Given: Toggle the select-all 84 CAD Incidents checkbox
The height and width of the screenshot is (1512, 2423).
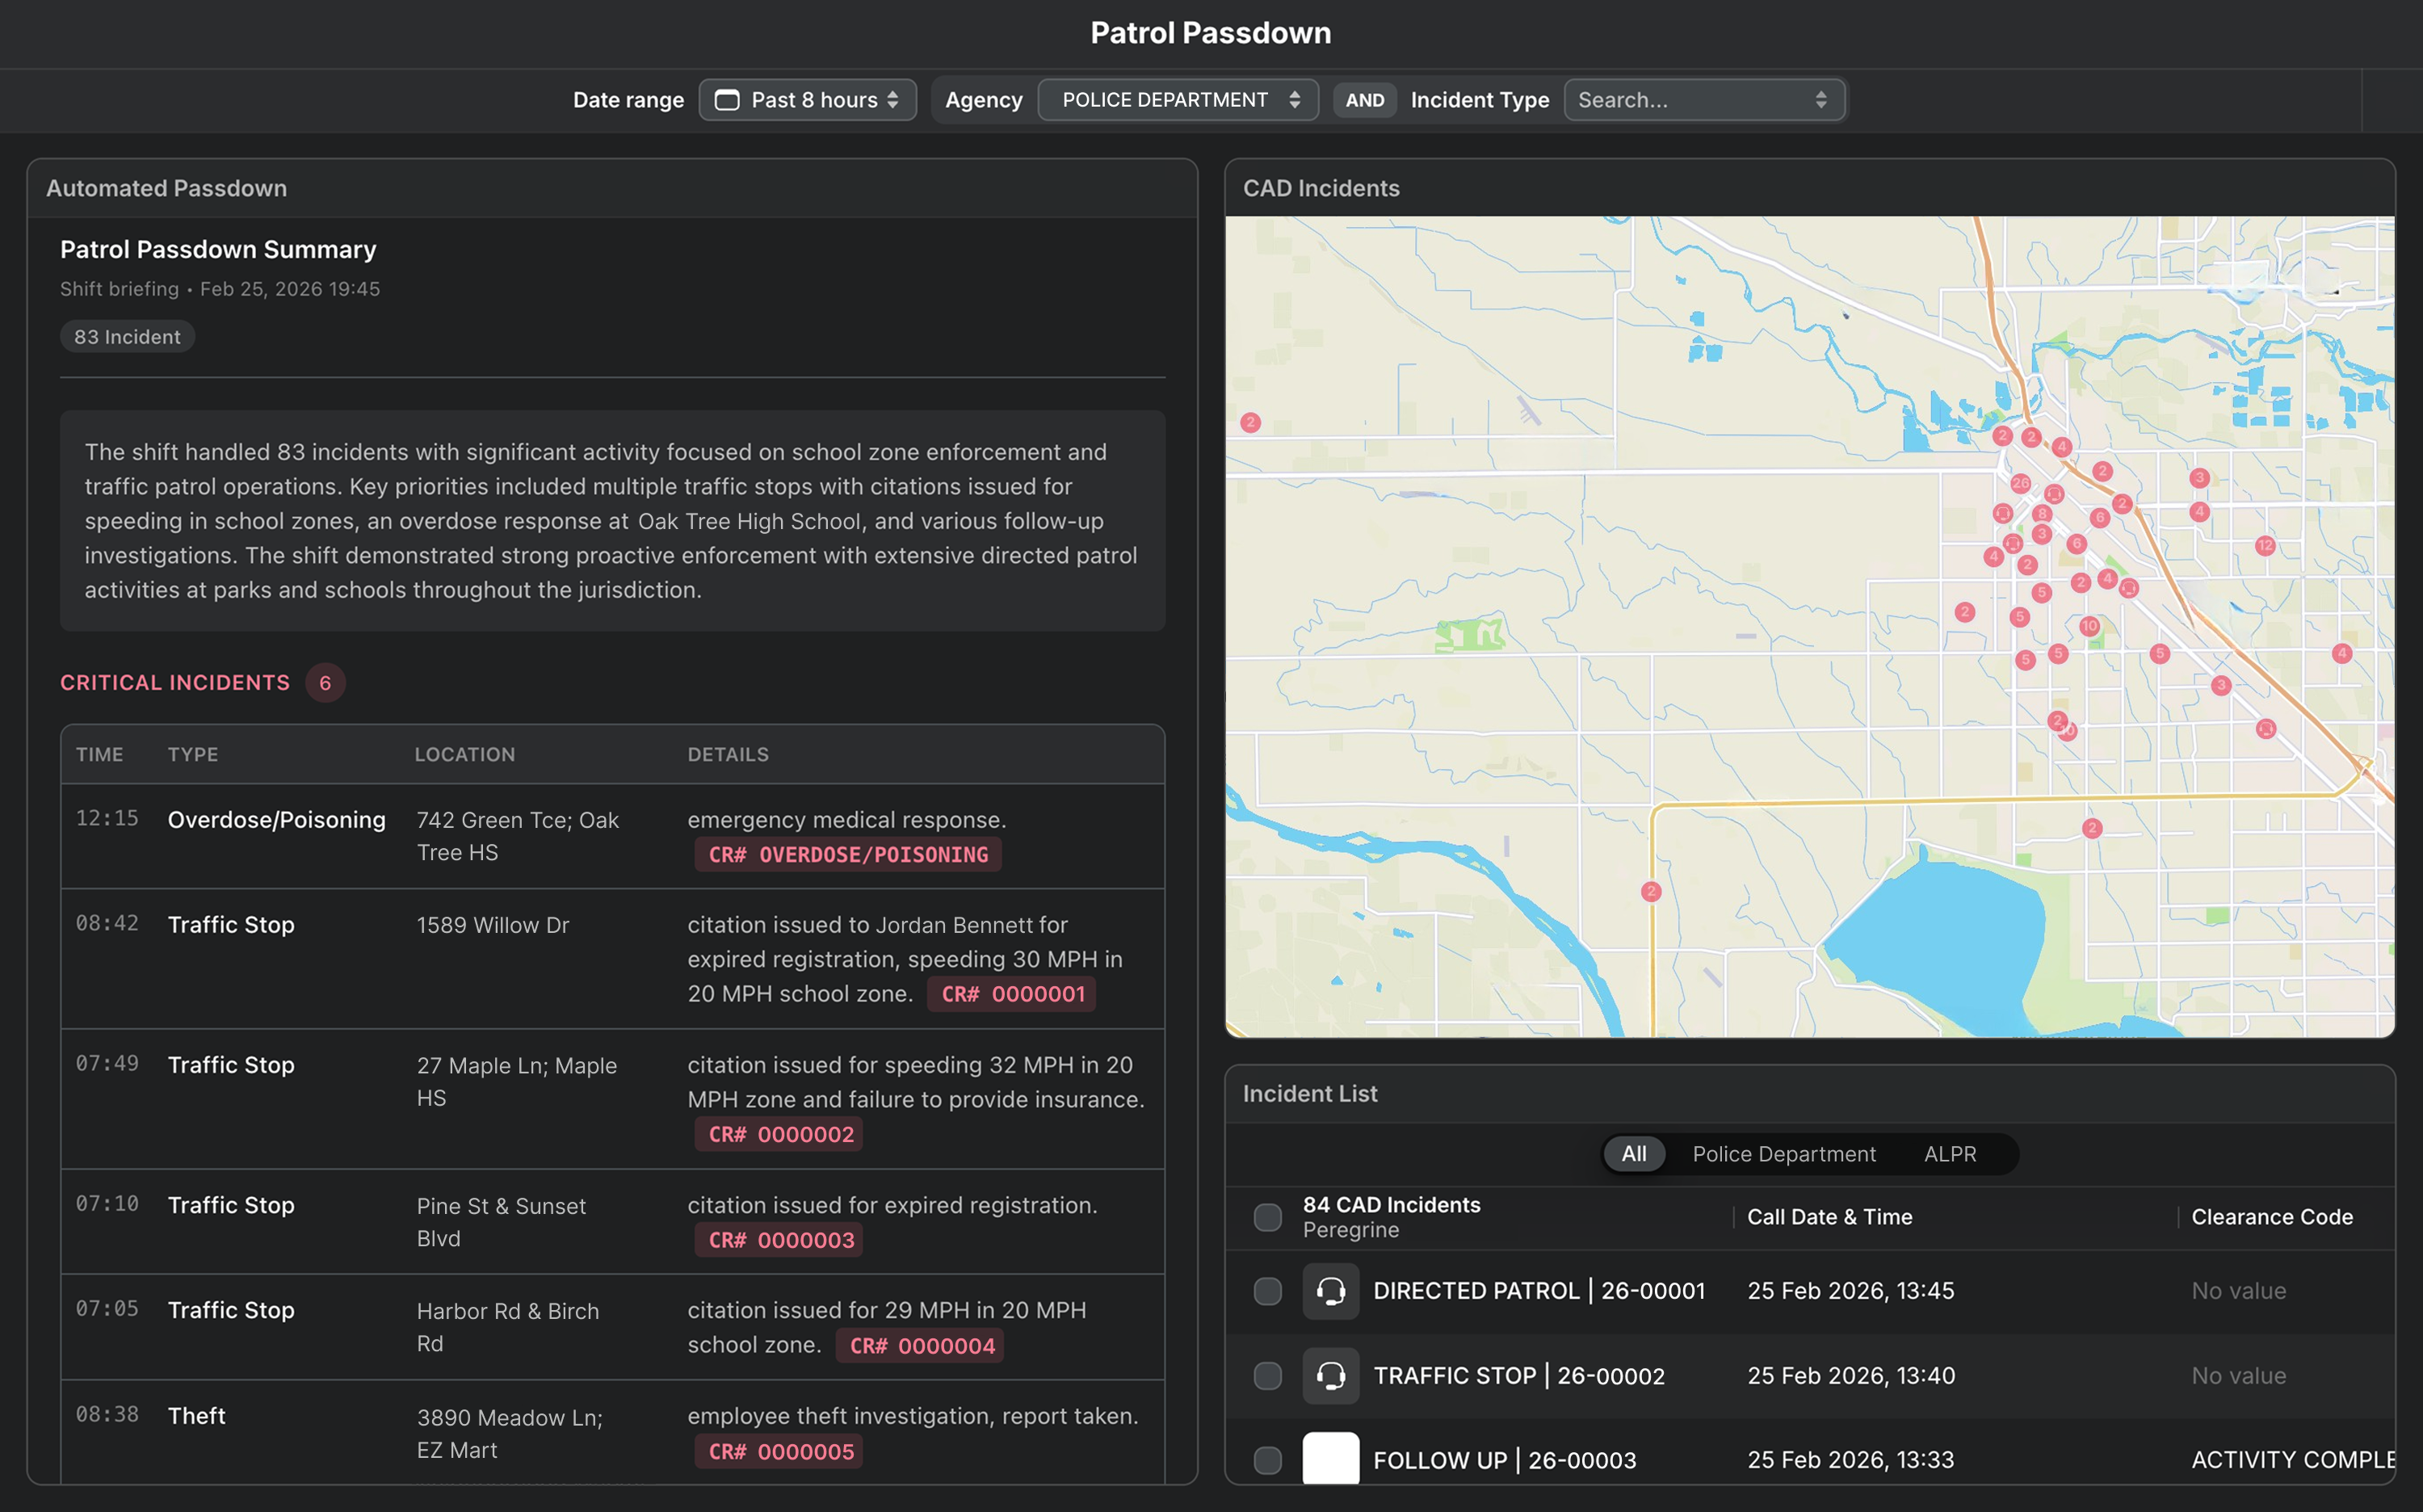Looking at the screenshot, I should click(1267, 1217).
